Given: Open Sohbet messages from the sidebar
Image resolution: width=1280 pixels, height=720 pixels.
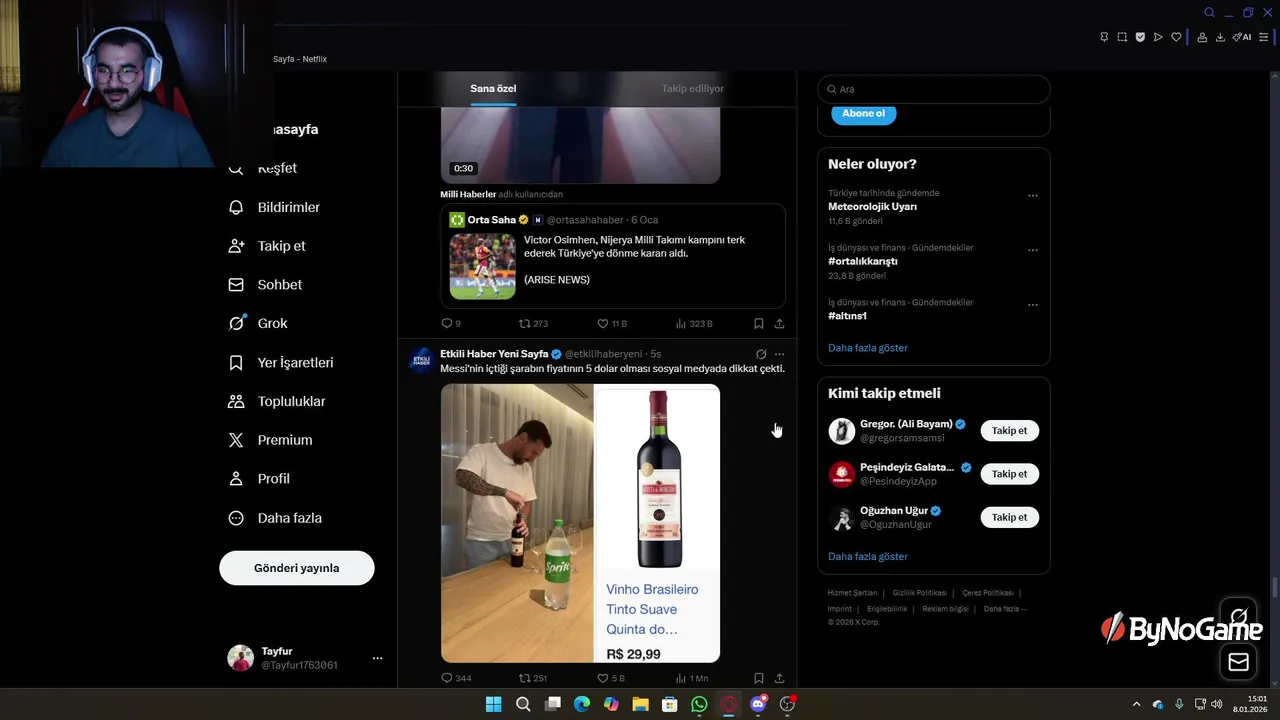Looking at the screenshot, I should pyautogui.click(x=265, y=285).
